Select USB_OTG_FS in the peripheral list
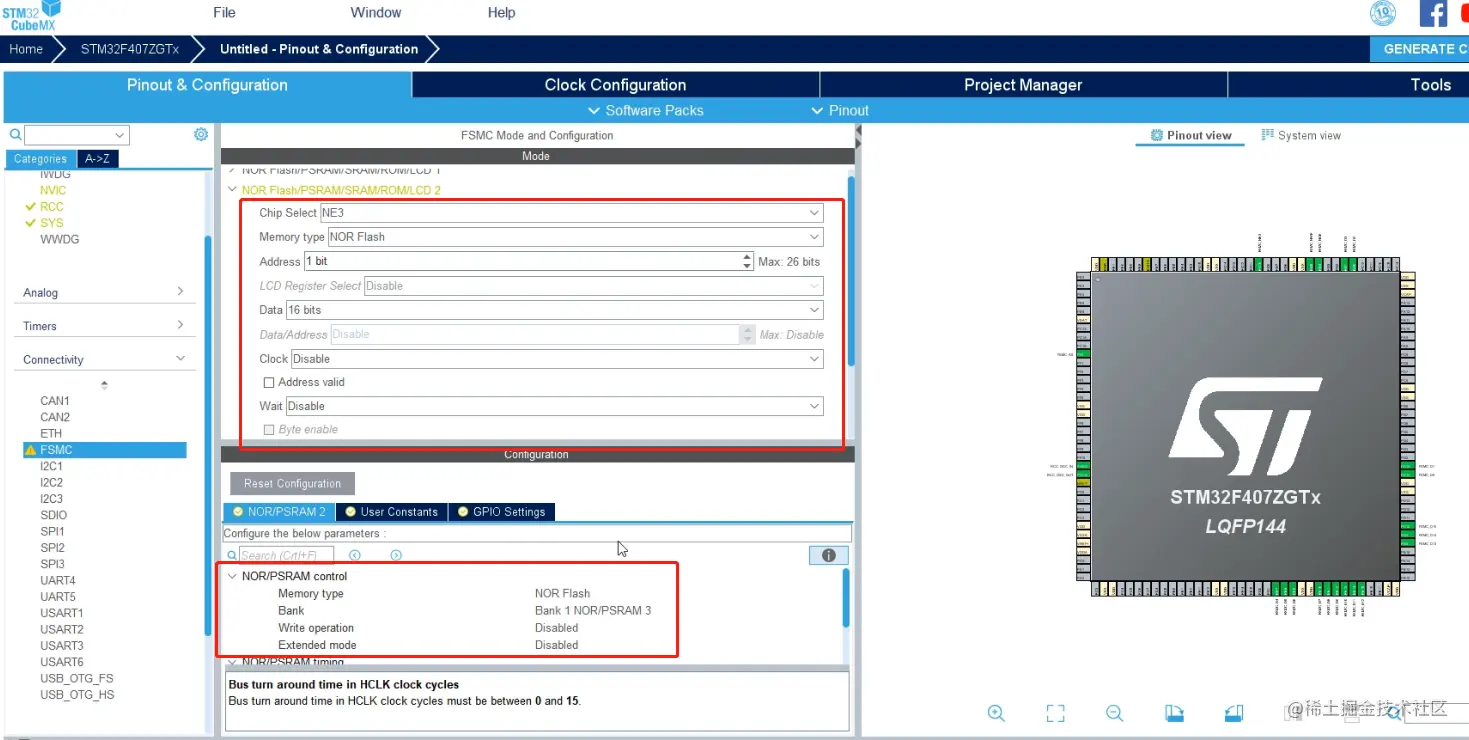1469x740 pixels. tap(77, 678)
